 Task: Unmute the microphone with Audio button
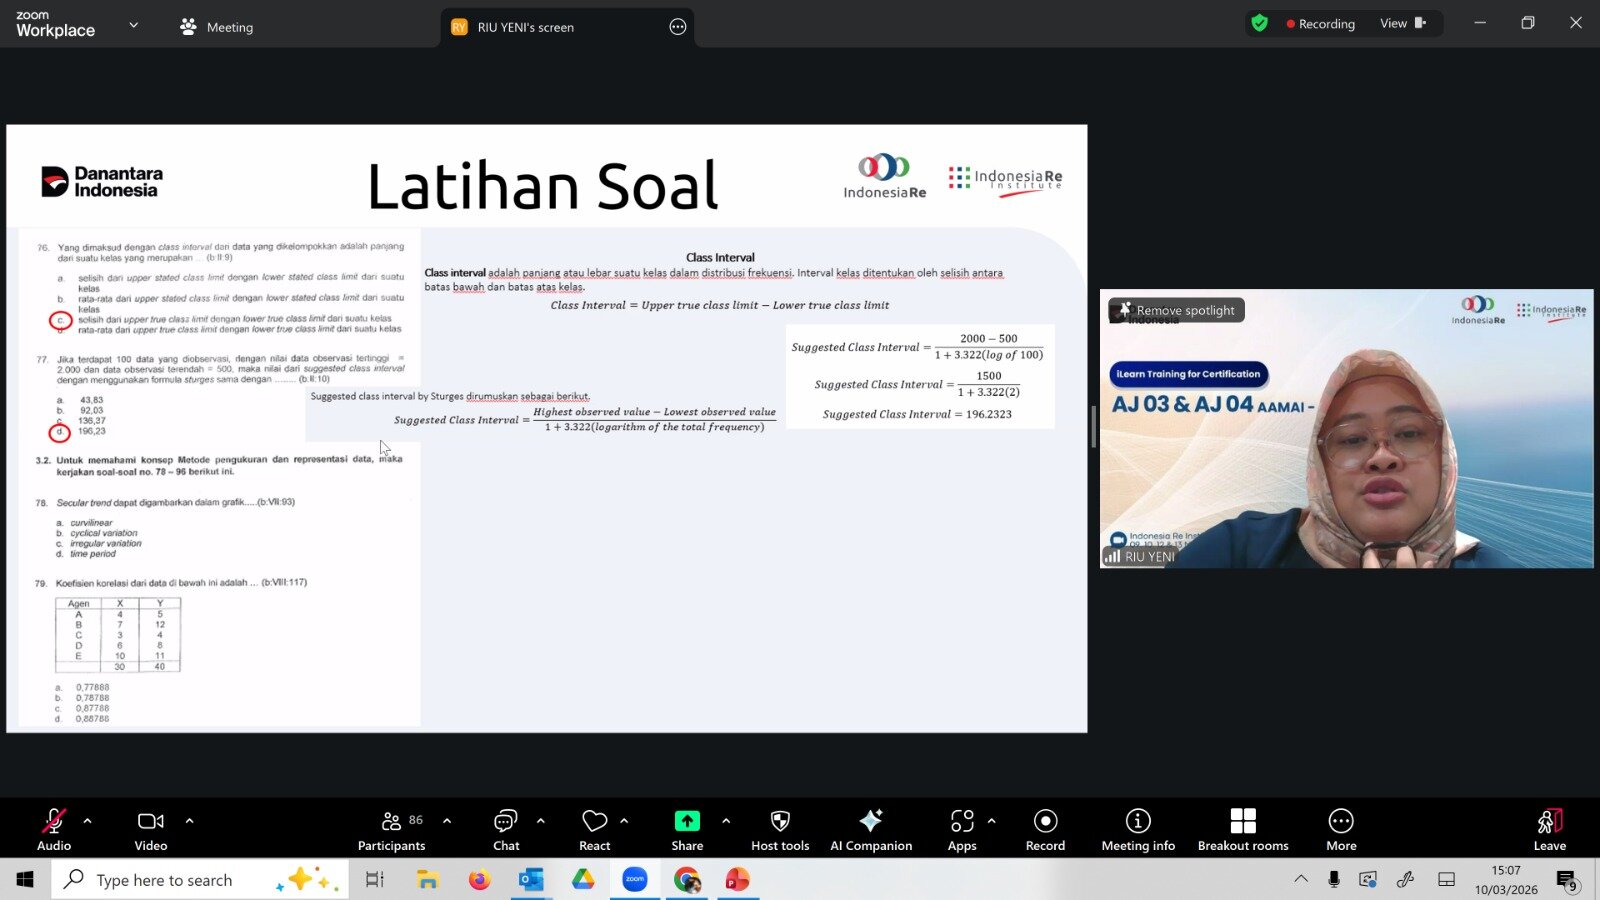point(54,829)
